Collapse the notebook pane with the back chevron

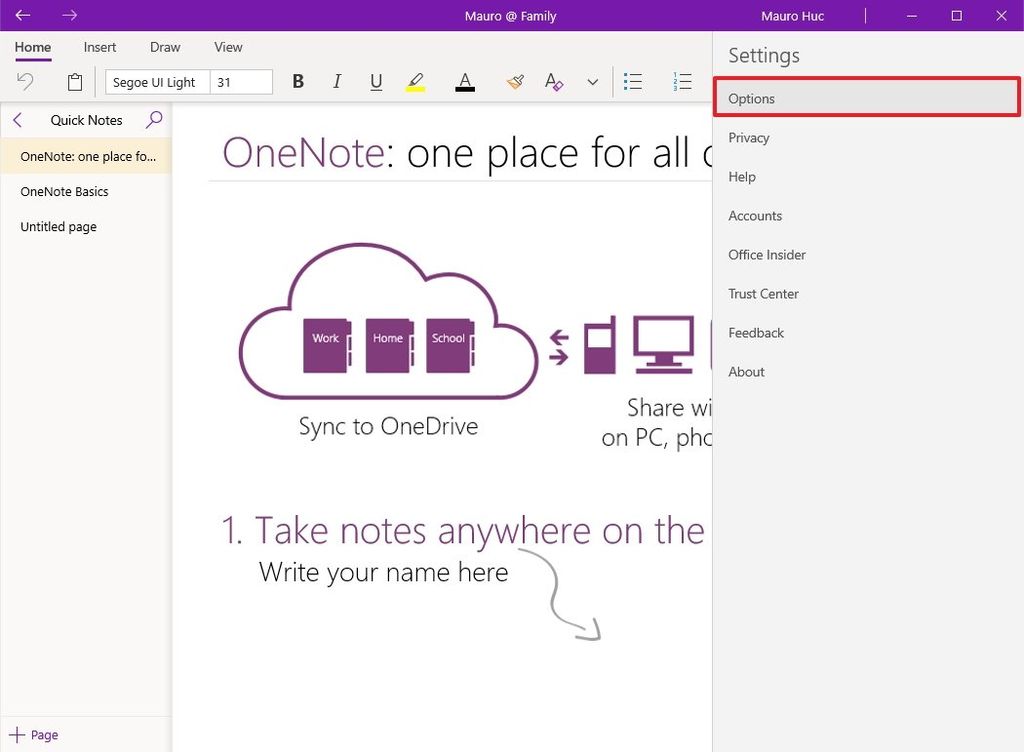pyautogui.click(x=17, y=119)
